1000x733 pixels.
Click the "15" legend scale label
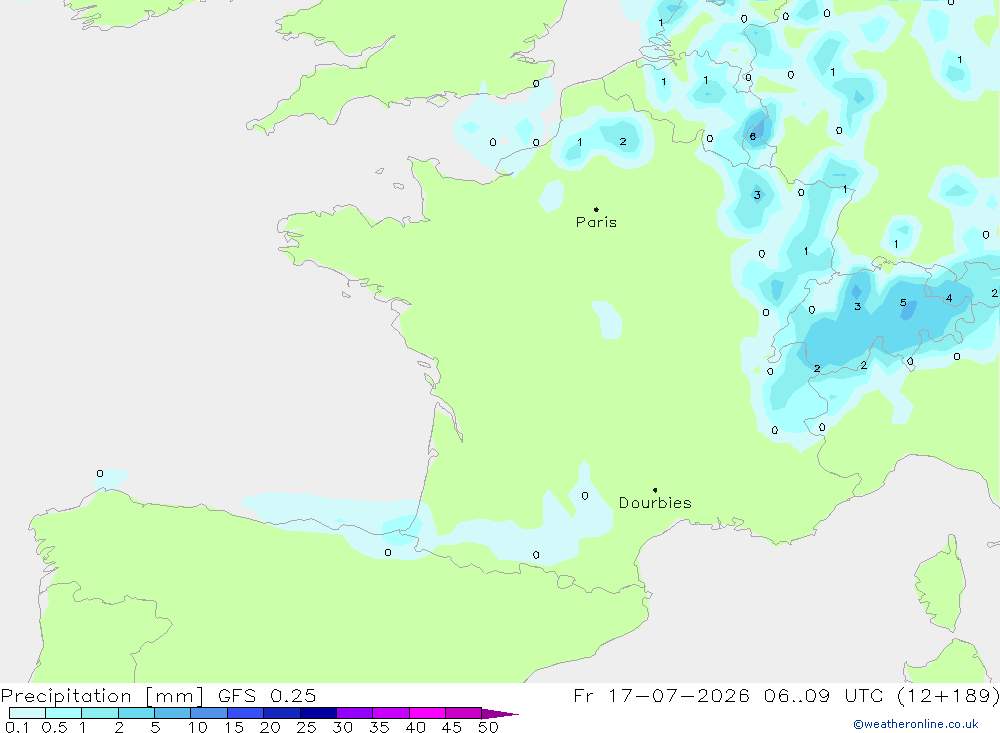pyautogui.click(x=234, y=727)
